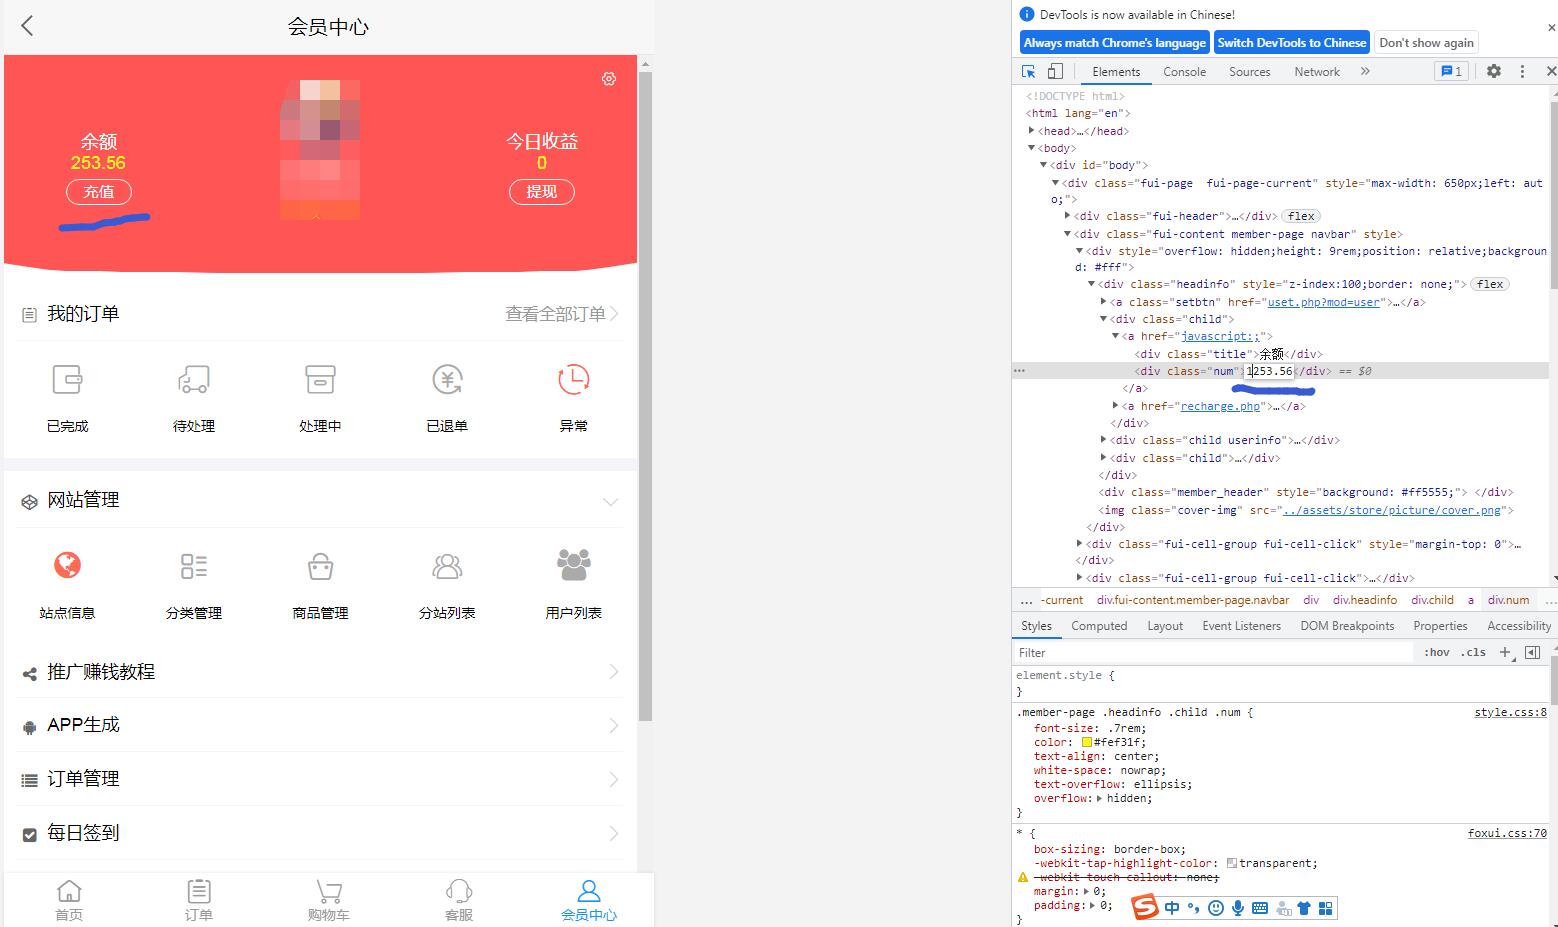The height and width of the screenshot is (927, 1558).
Task: Toggle the .cls class editor
Action: pos(1473,653)
